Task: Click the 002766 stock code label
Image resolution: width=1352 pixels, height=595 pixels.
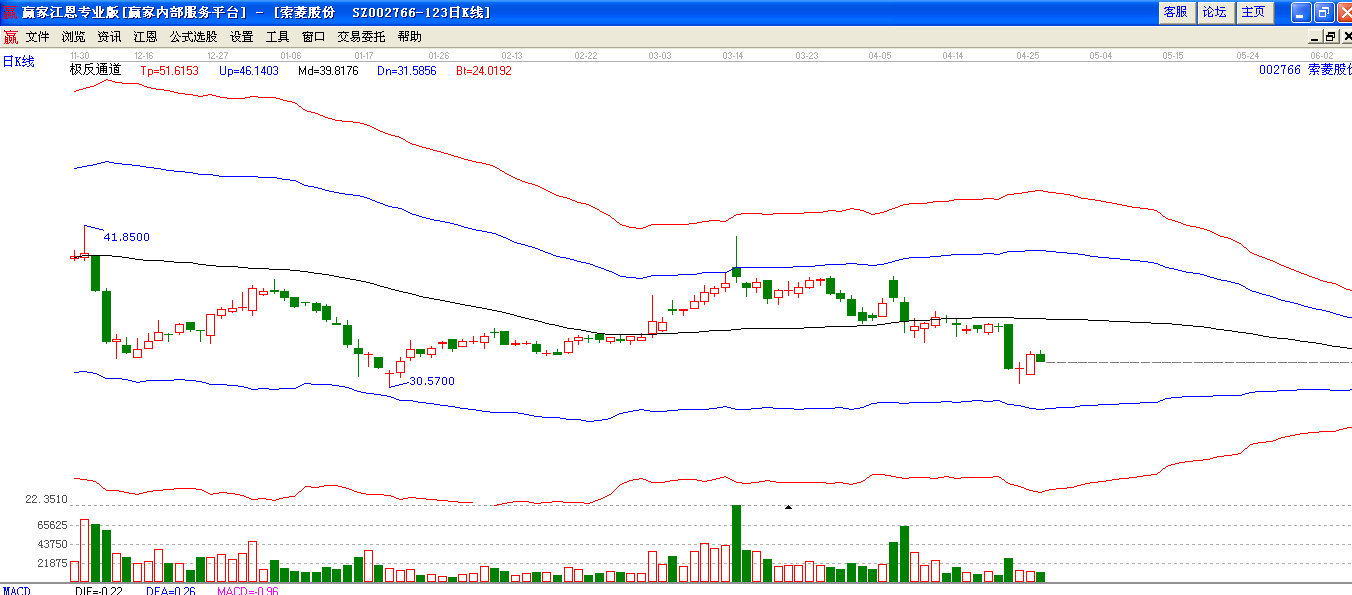Action: pos(1280,70)
